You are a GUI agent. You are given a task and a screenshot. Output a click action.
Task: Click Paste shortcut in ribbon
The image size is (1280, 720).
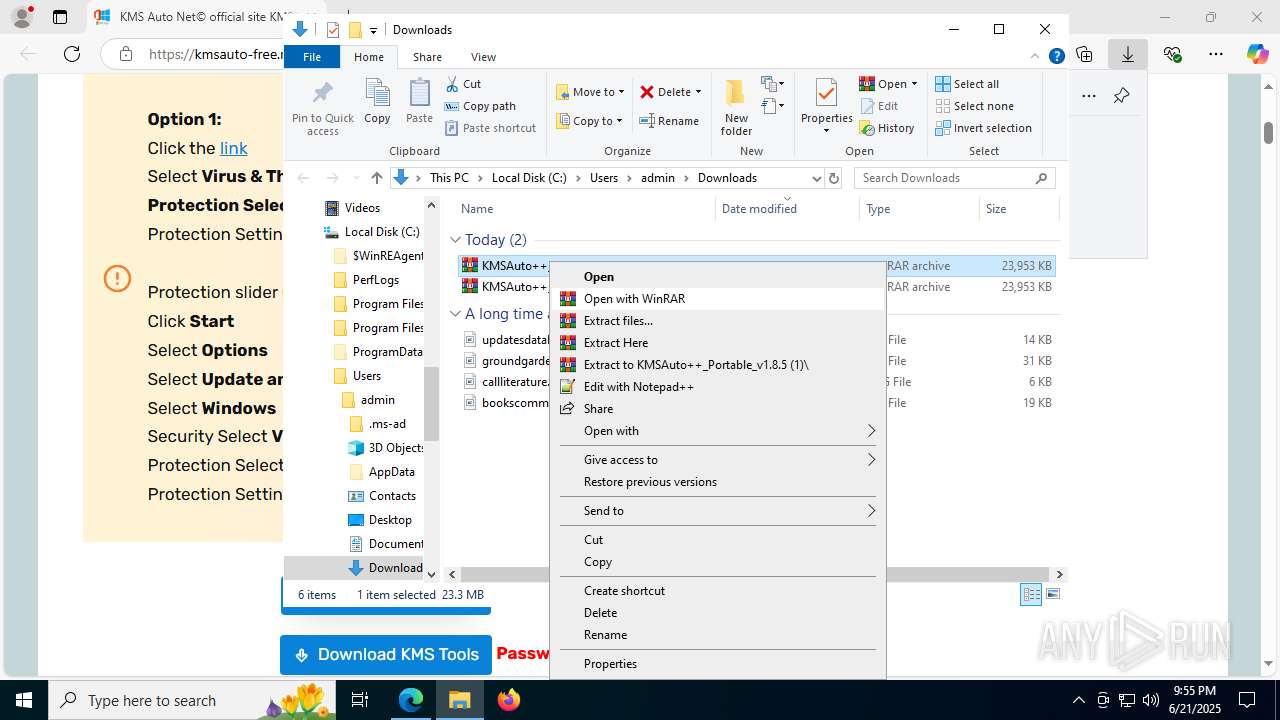coord(490,128)
